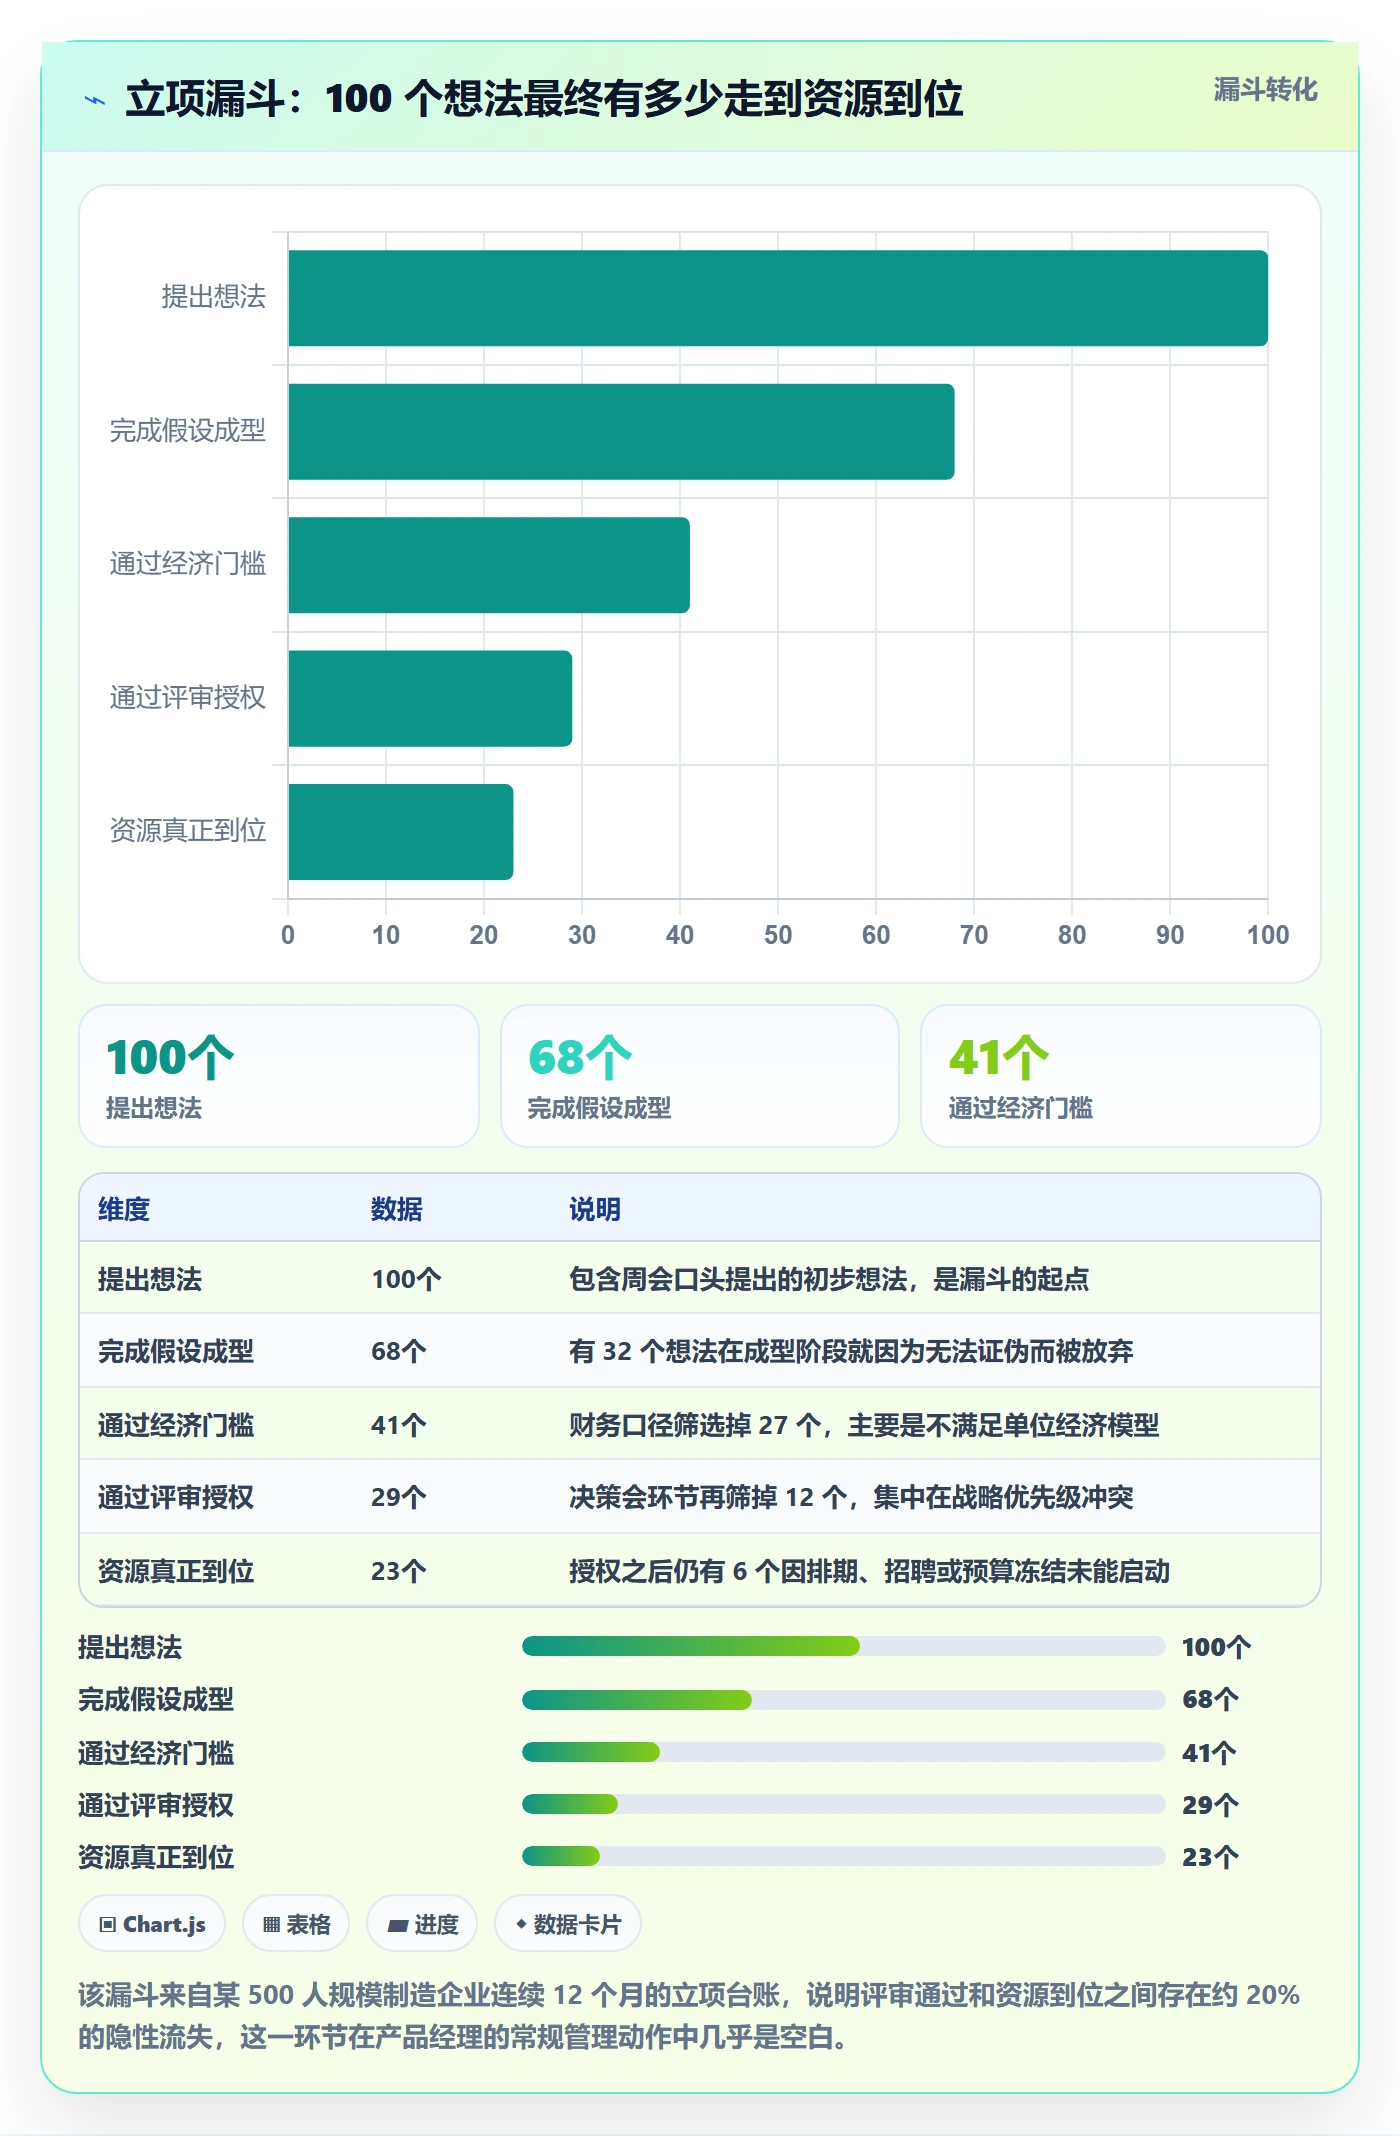Open the 100个 提出想法 stat card
1400x2136 pixels.
(x=279, y=1076)
